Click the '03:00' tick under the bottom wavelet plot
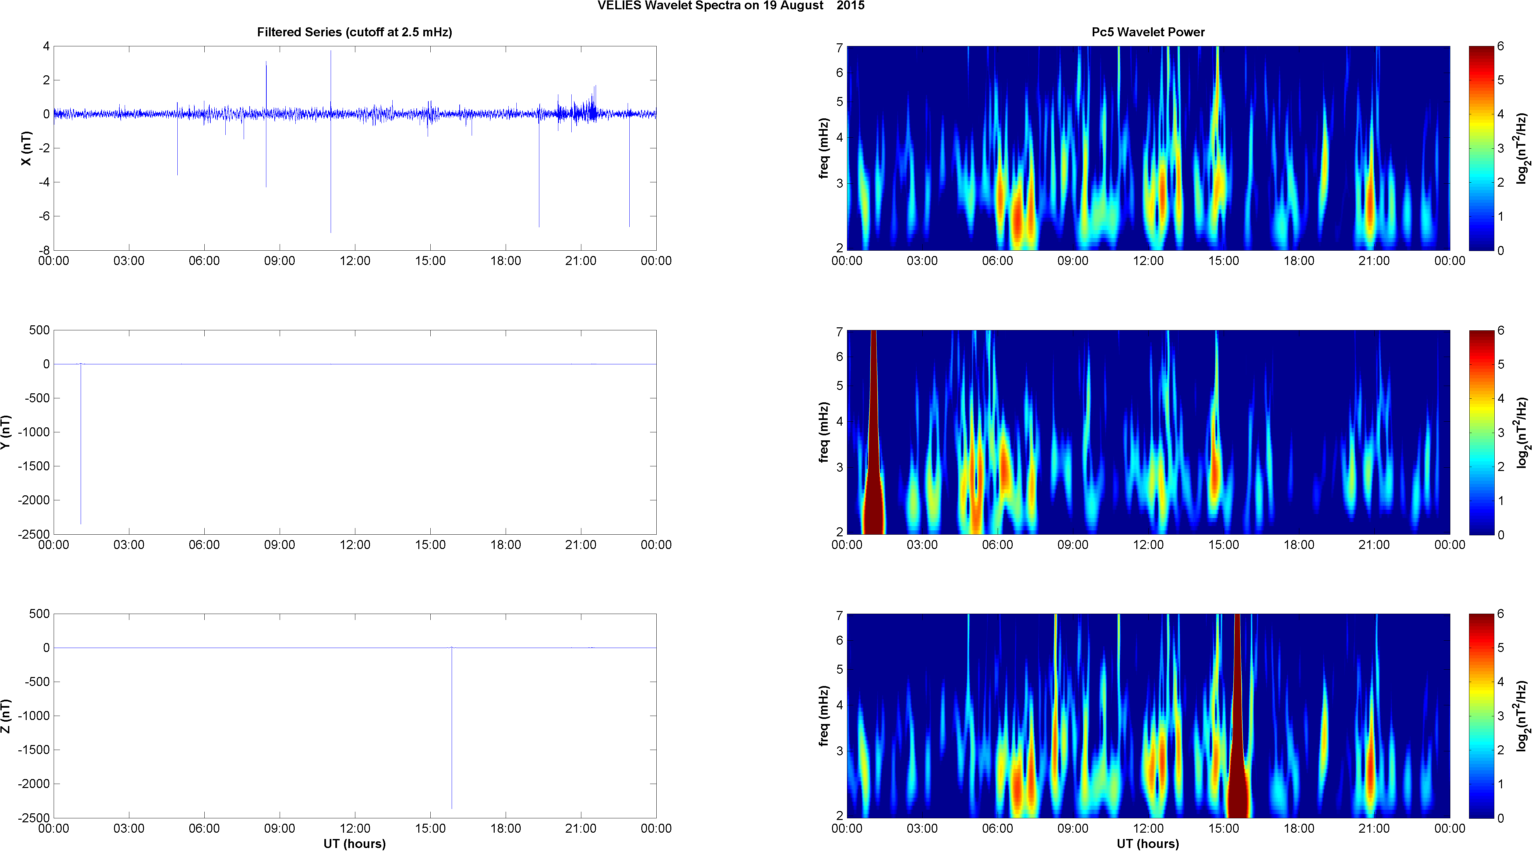 pyautogui.click(x=922, y=829)
